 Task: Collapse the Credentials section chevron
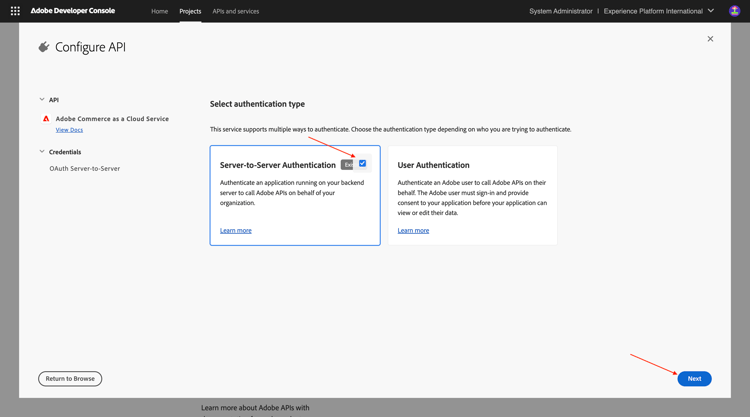tap(42, 152)
